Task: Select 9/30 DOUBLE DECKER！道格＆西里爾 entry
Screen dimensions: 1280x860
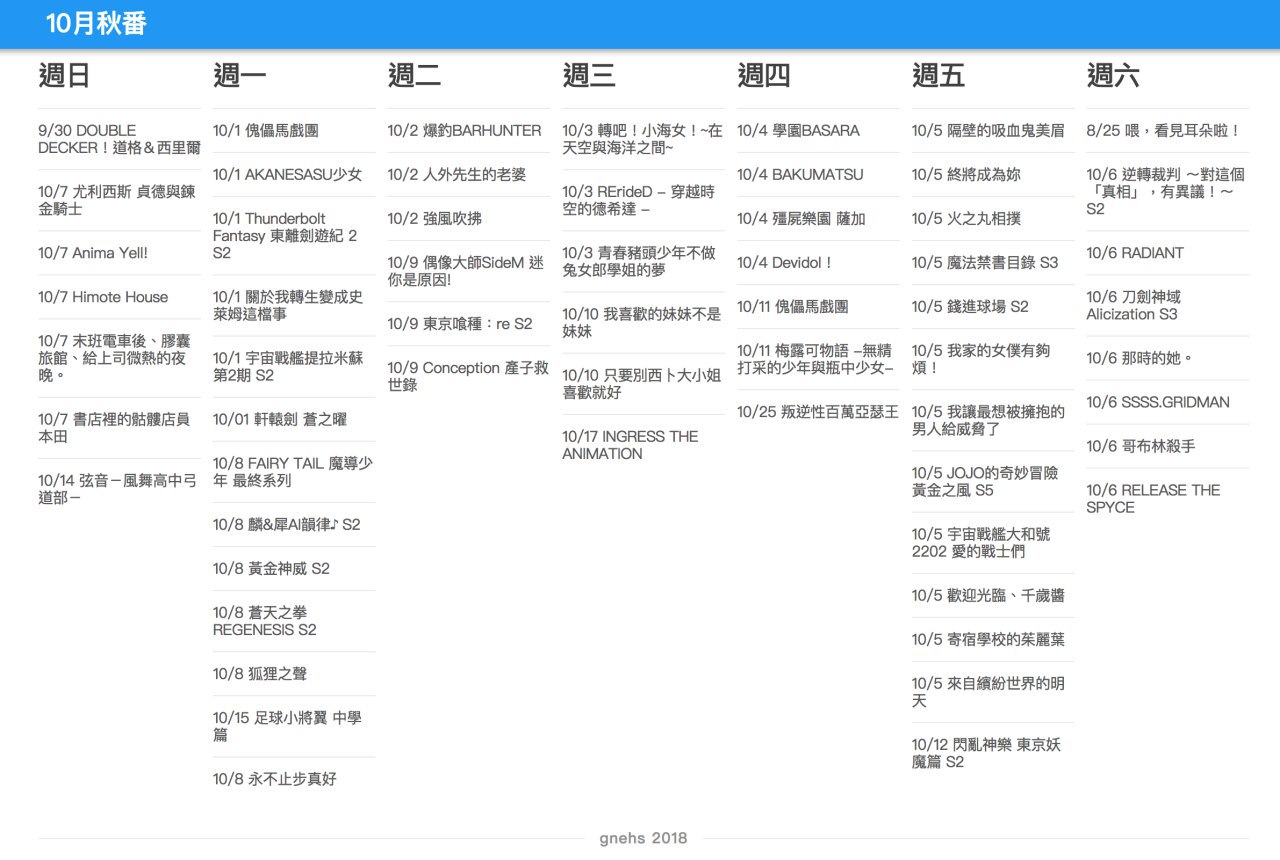Action: pyautogui.click(x=119, y=139)
